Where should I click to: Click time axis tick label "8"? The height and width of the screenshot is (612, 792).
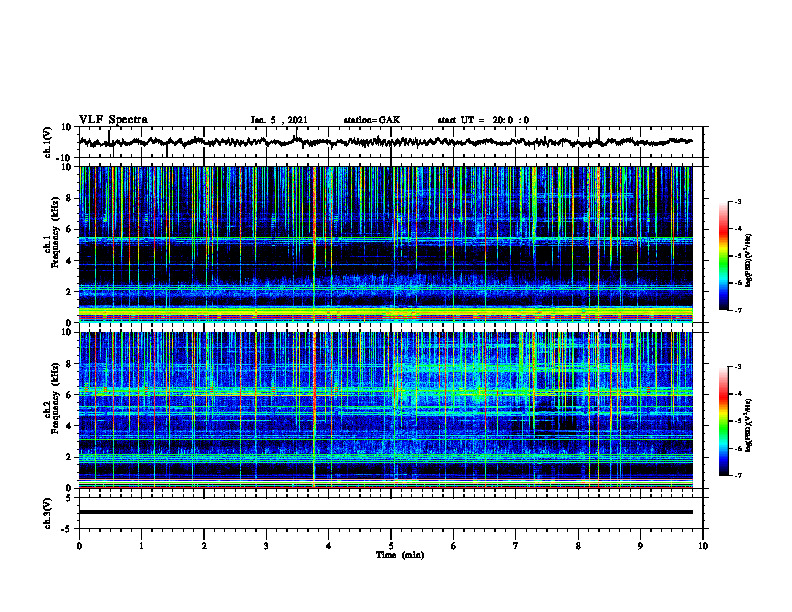[578, 546]
